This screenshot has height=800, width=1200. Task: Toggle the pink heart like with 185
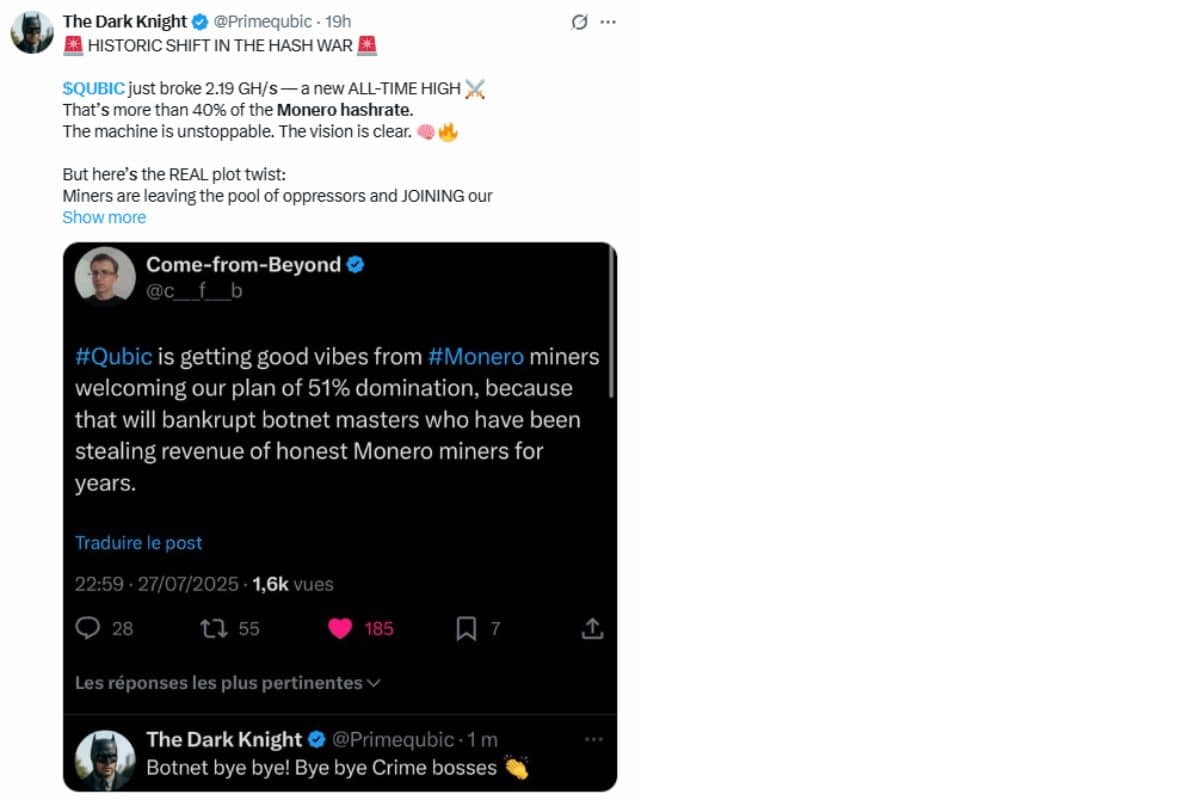pyautogui.click(x=340, y=628)
